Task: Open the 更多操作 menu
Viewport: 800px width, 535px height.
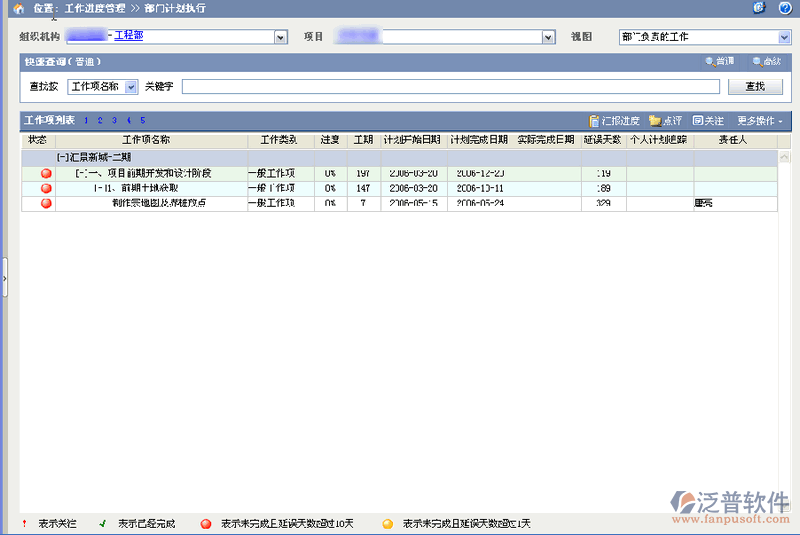Action: click(760, 121)
